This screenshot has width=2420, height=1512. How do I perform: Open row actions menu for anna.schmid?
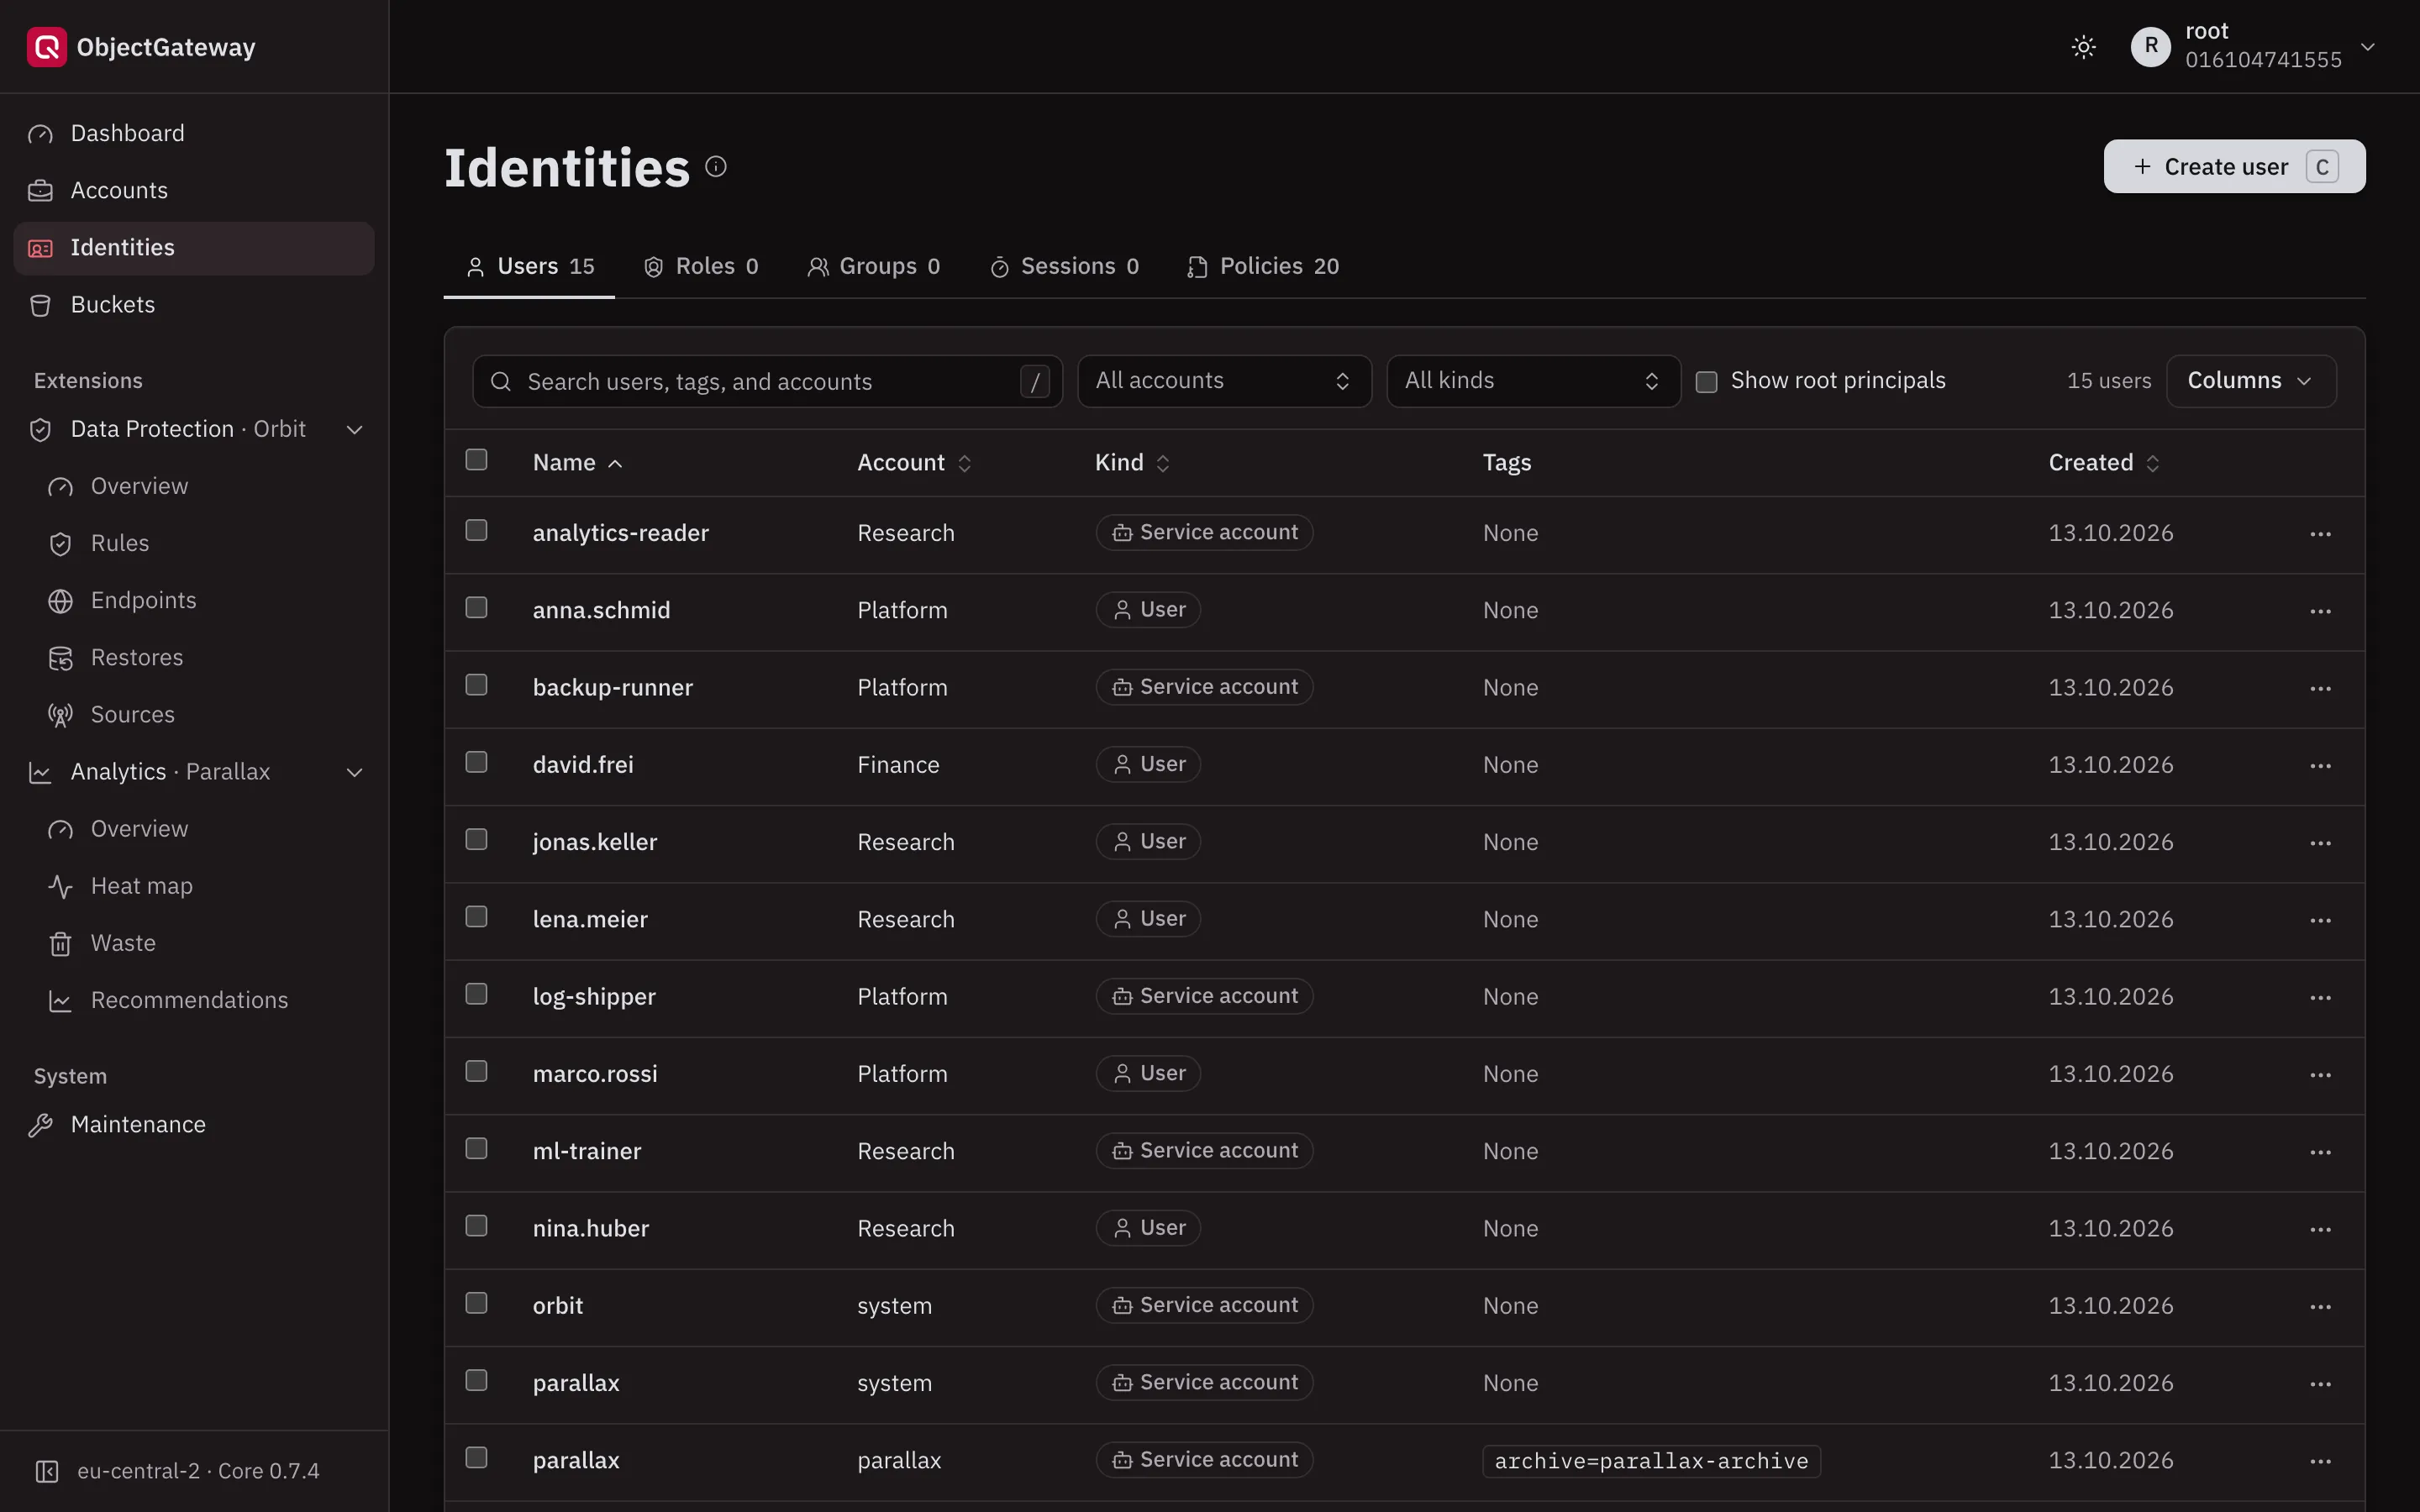2320,611
